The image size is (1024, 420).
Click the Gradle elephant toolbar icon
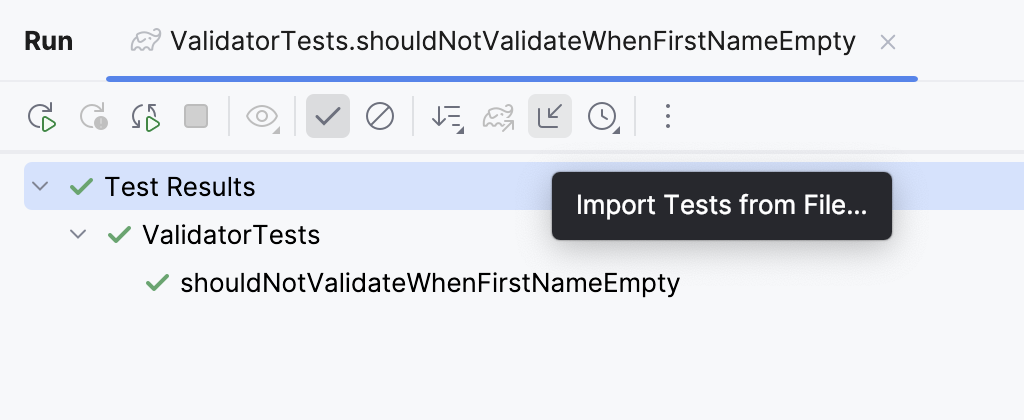click(498, 117)
